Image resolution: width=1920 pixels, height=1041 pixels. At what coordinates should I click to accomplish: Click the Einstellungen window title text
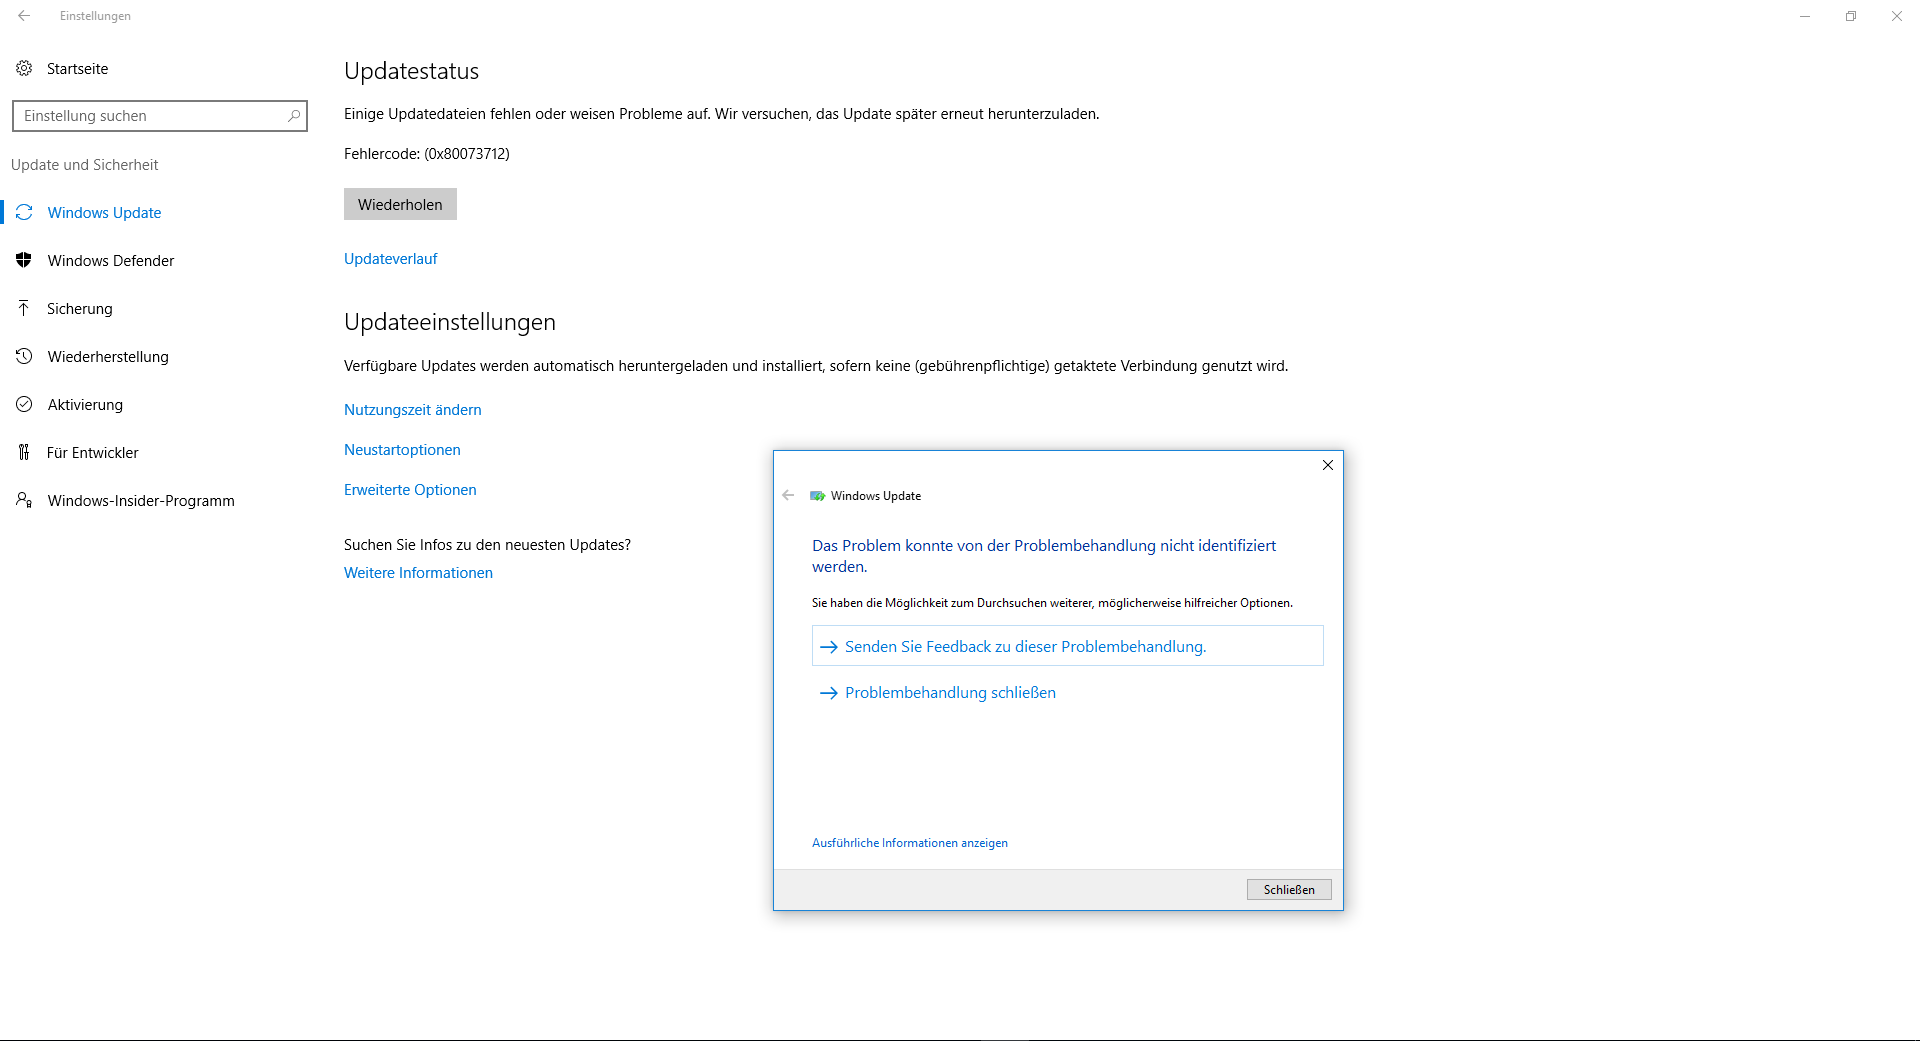point(95,16)
